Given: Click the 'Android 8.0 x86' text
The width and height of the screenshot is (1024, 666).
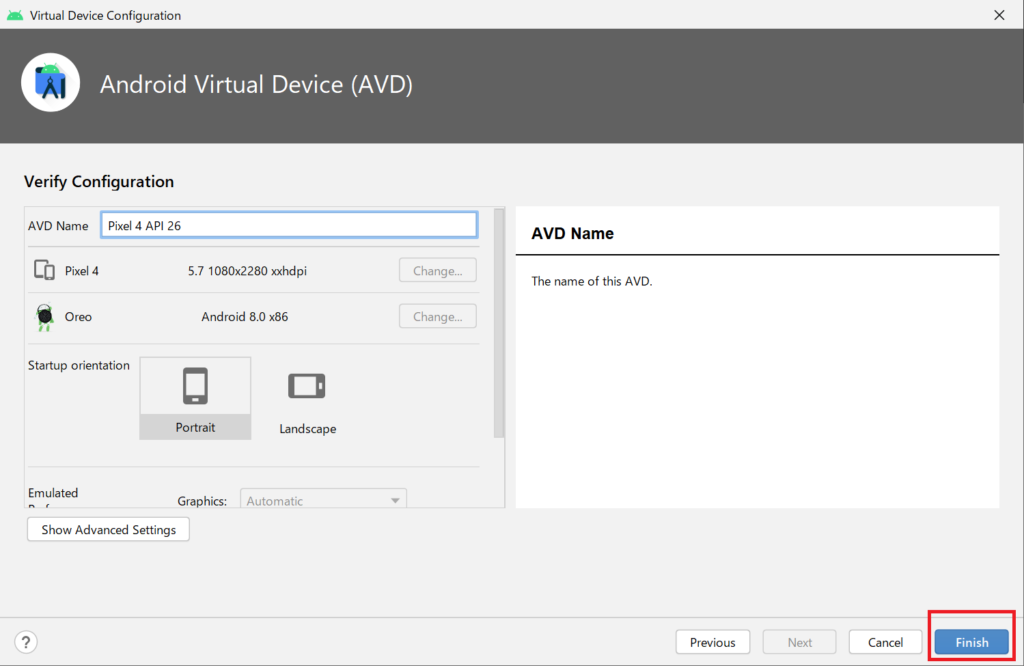Looking at the screenshot, I should 244,316.
